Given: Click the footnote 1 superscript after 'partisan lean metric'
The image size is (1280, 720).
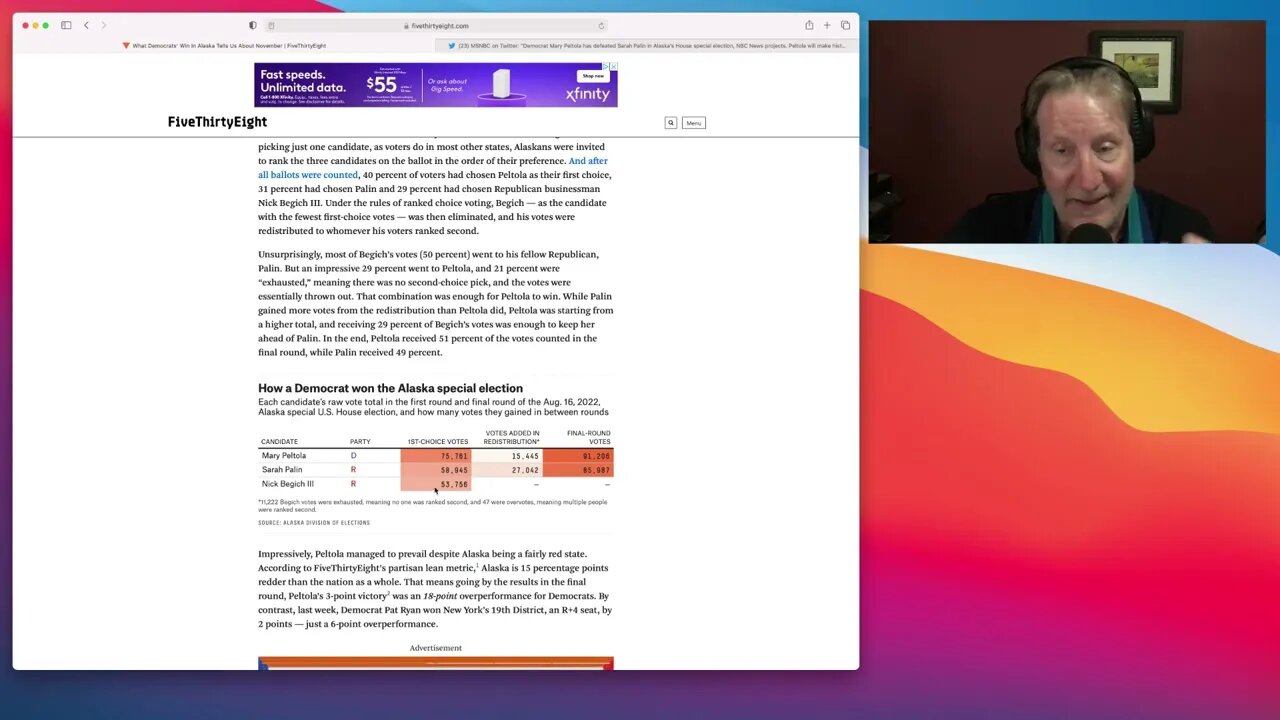Looking at the screenshot, I should (477, 565).
